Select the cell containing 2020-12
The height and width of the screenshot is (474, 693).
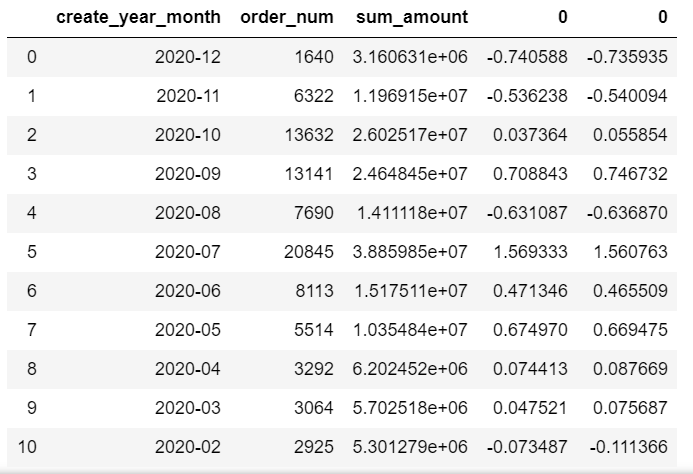pyautogui.click(x=188, y=57)
